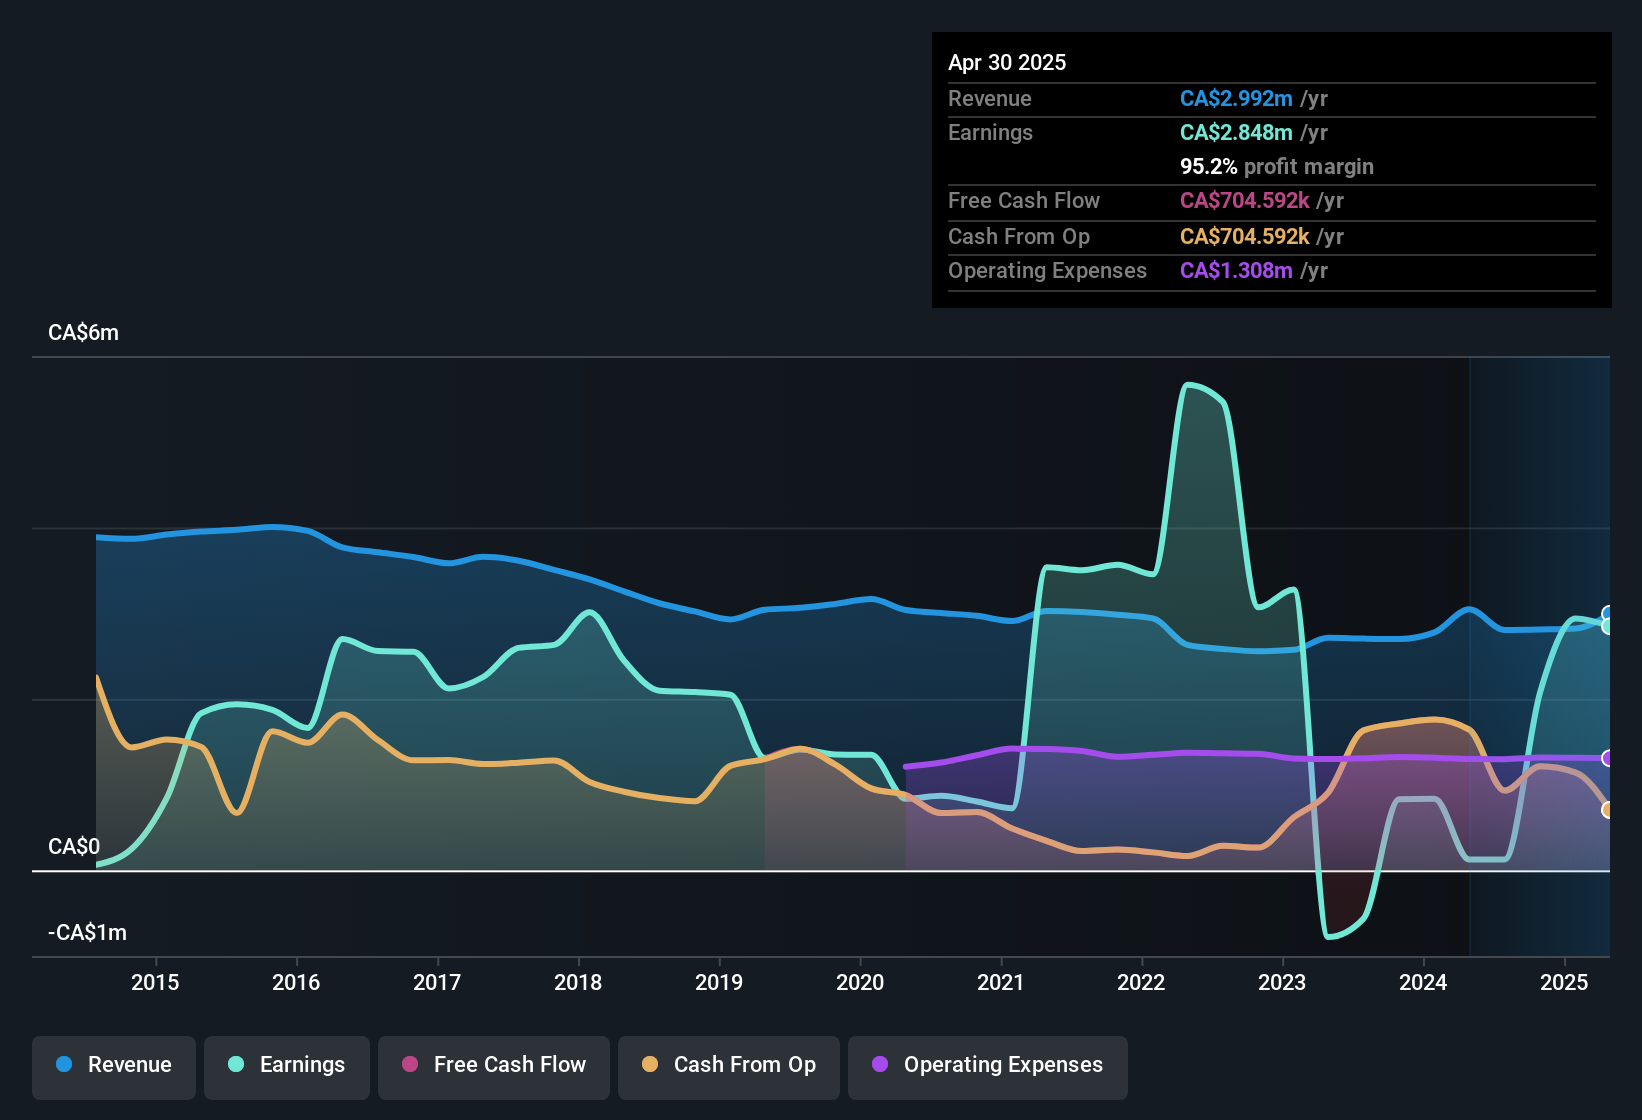Click the orange Cash From Op dot
This screenshot has width=1642, height=1120.
650,1065
